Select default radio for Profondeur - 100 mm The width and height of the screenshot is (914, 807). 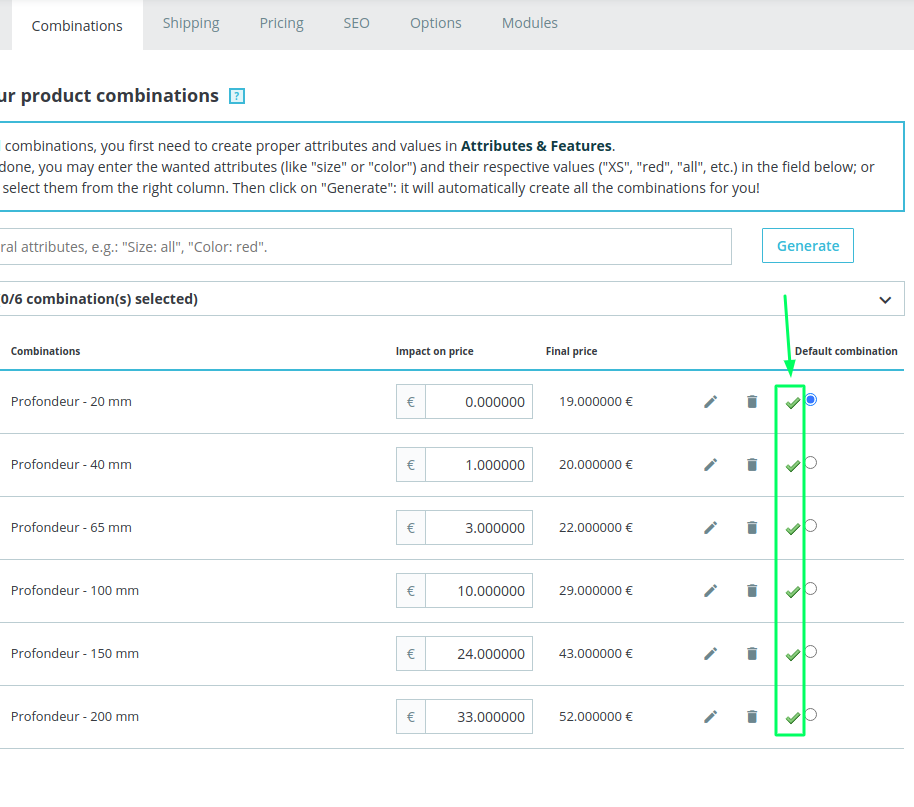pyautogui.click(x=811, y=589)
